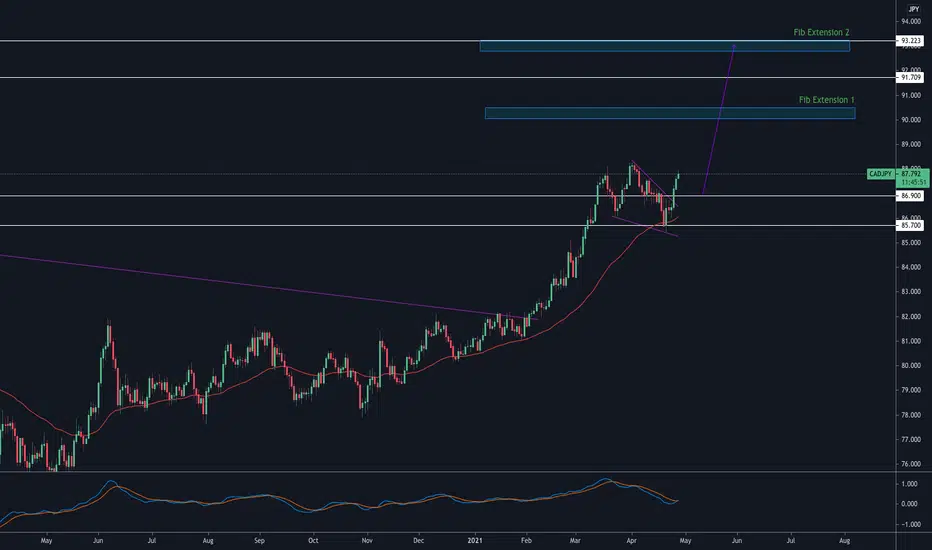This screenshot has height=550, width=932.
Task: Click the 82.000 price scale value
Action: click(911, 316)
